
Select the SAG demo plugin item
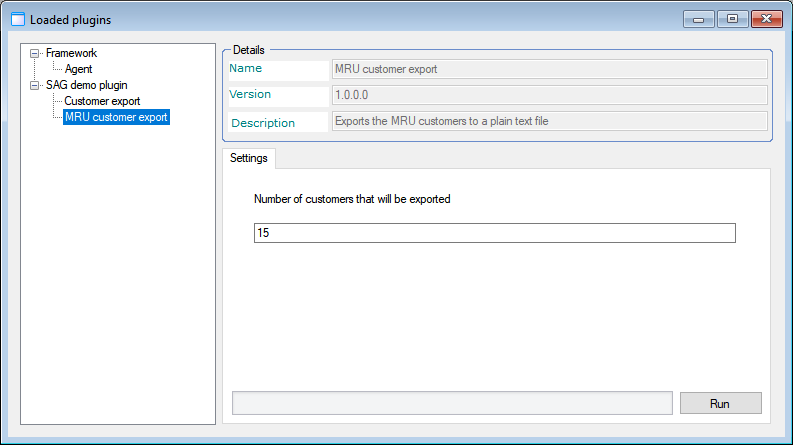[x=86, y=85]
